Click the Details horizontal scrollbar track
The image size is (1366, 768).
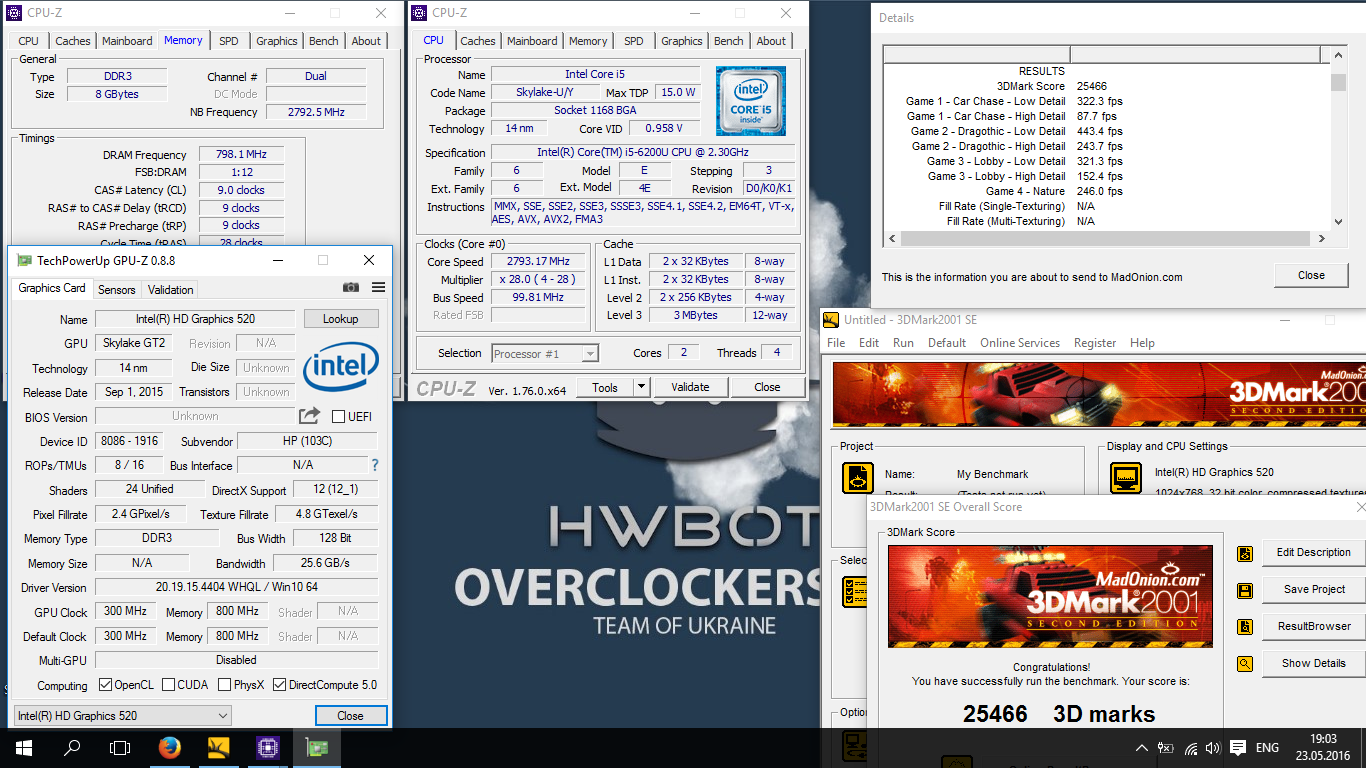click(x=1105, y=239)
